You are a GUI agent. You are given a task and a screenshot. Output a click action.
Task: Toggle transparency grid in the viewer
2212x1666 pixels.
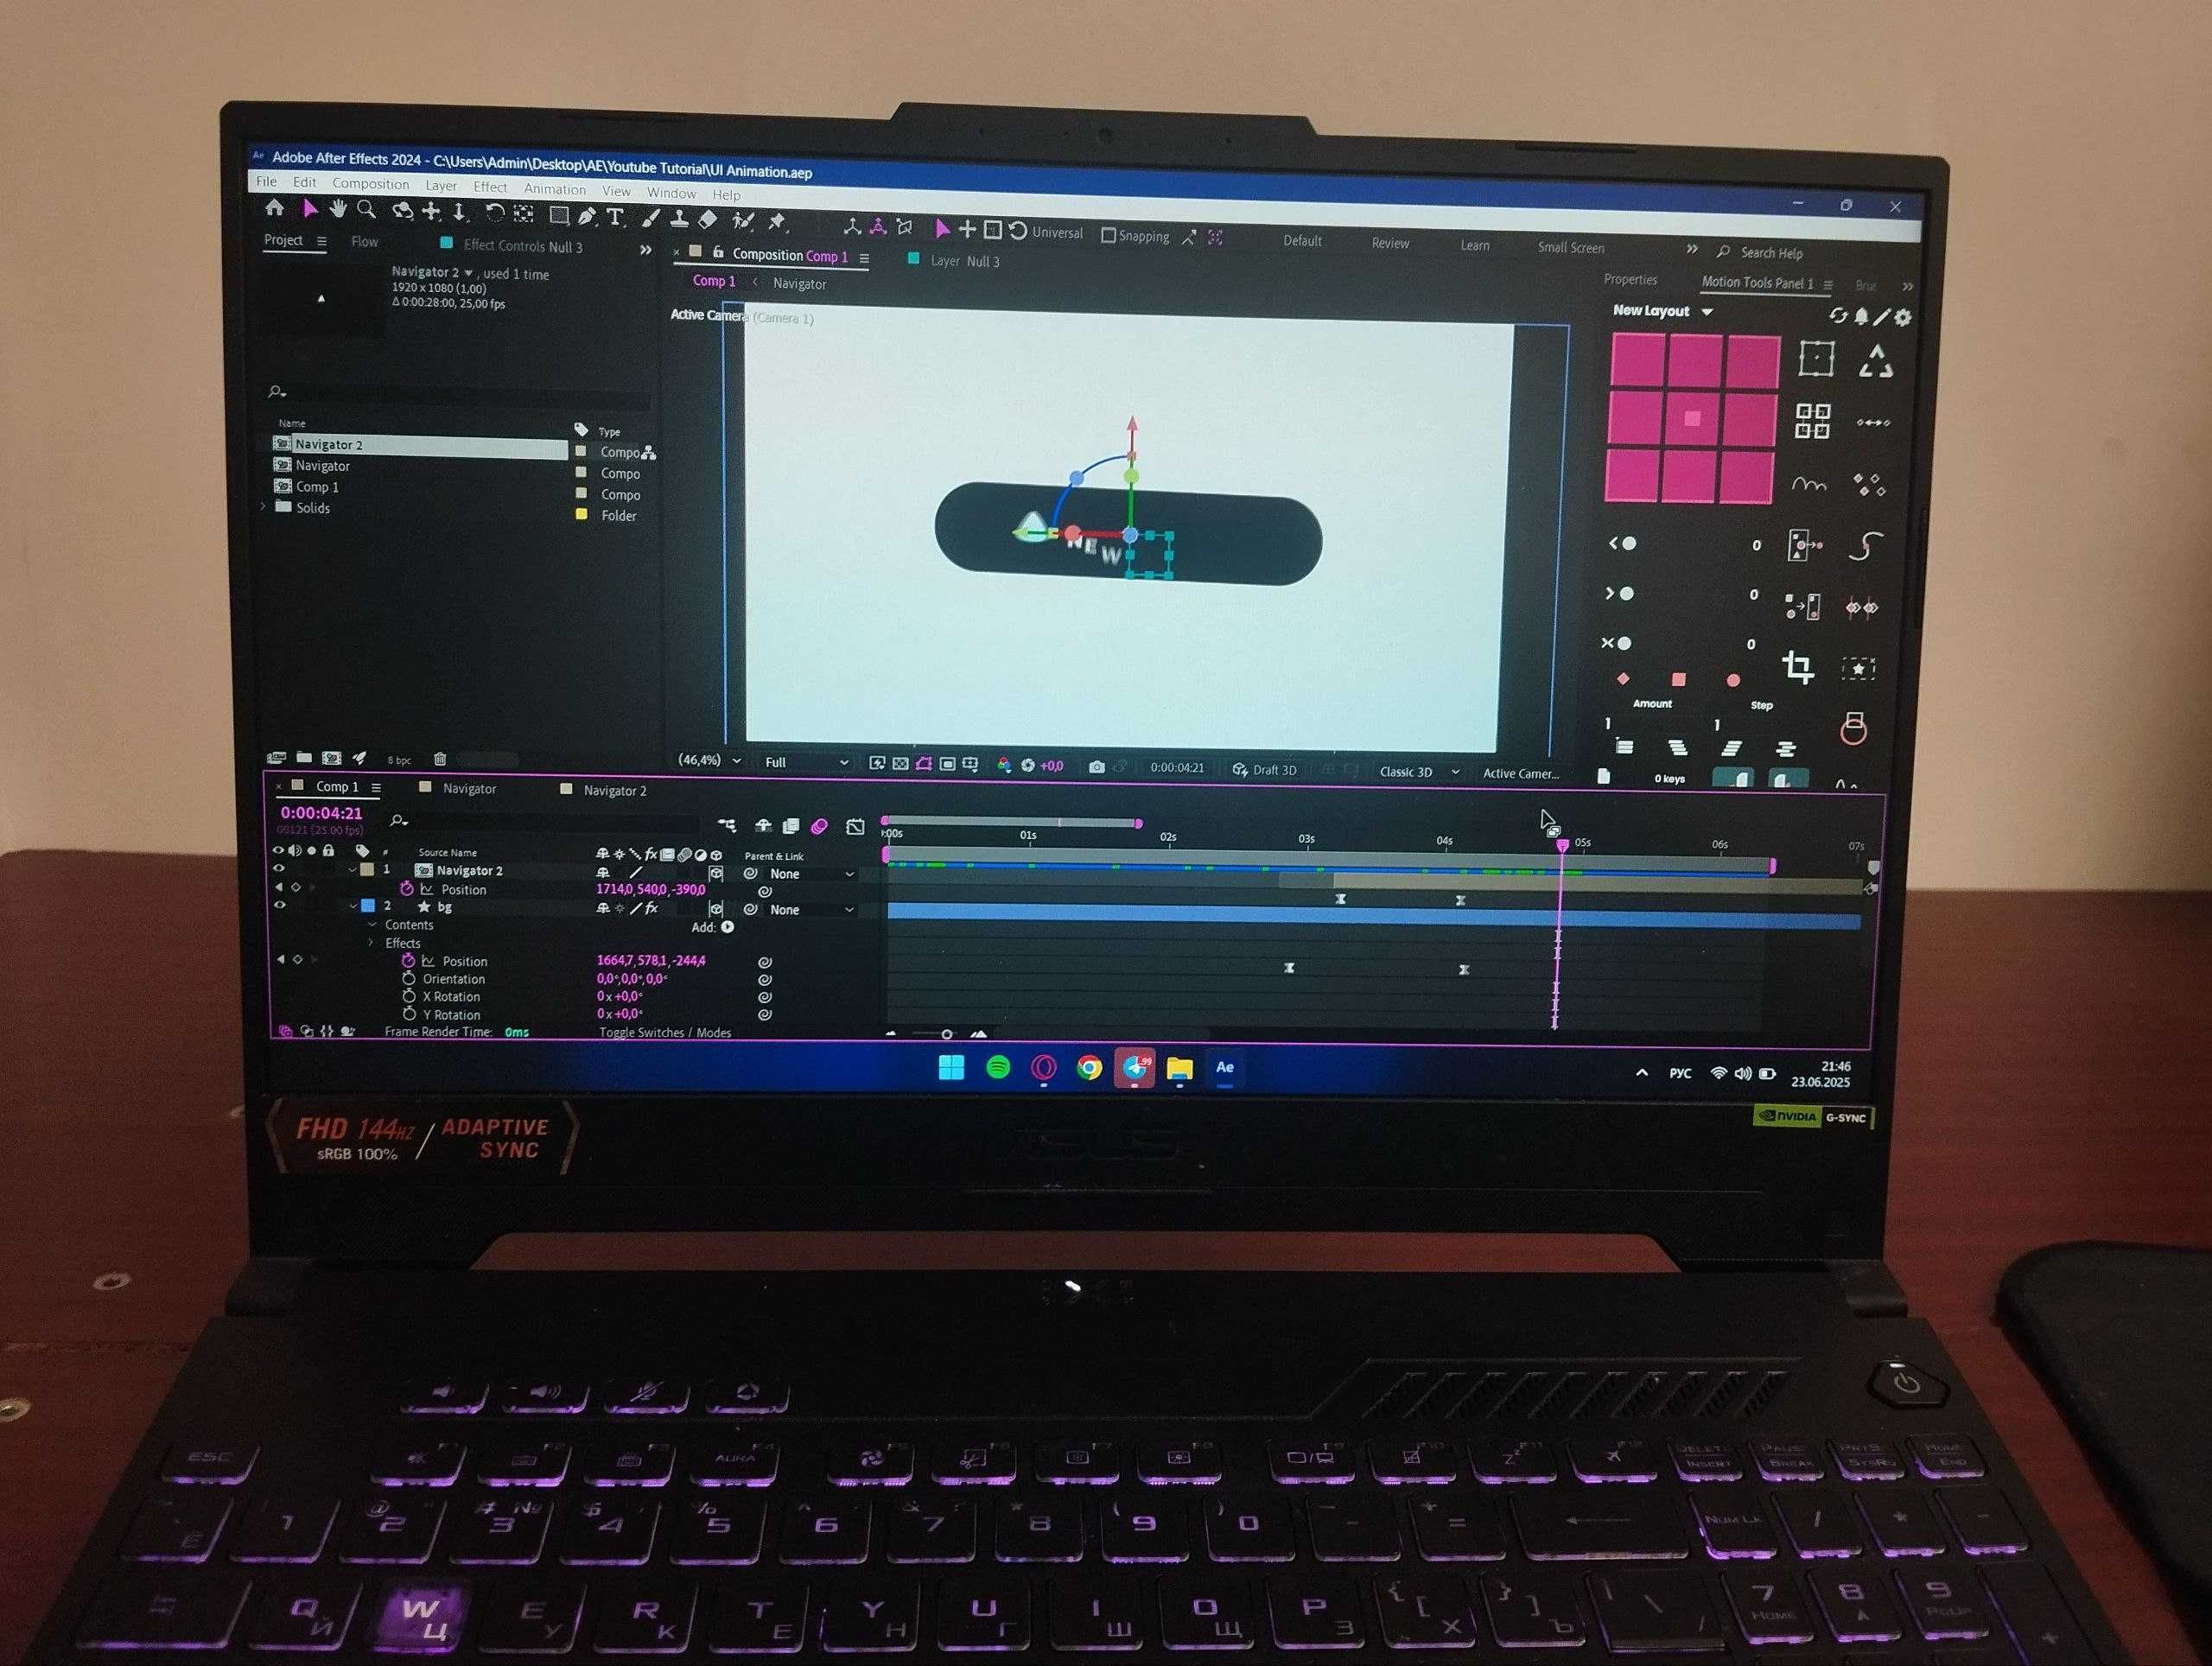(900, 764)
